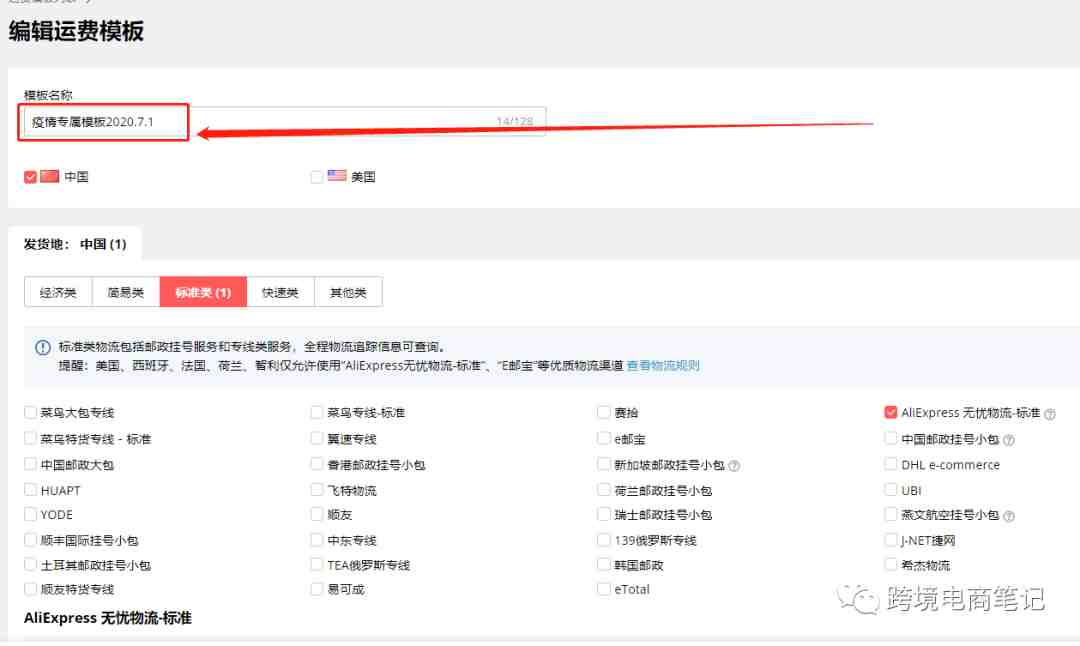Open the 发货地 中国 (1) tab
The image size is (1080, 646).
coord(75,244)
